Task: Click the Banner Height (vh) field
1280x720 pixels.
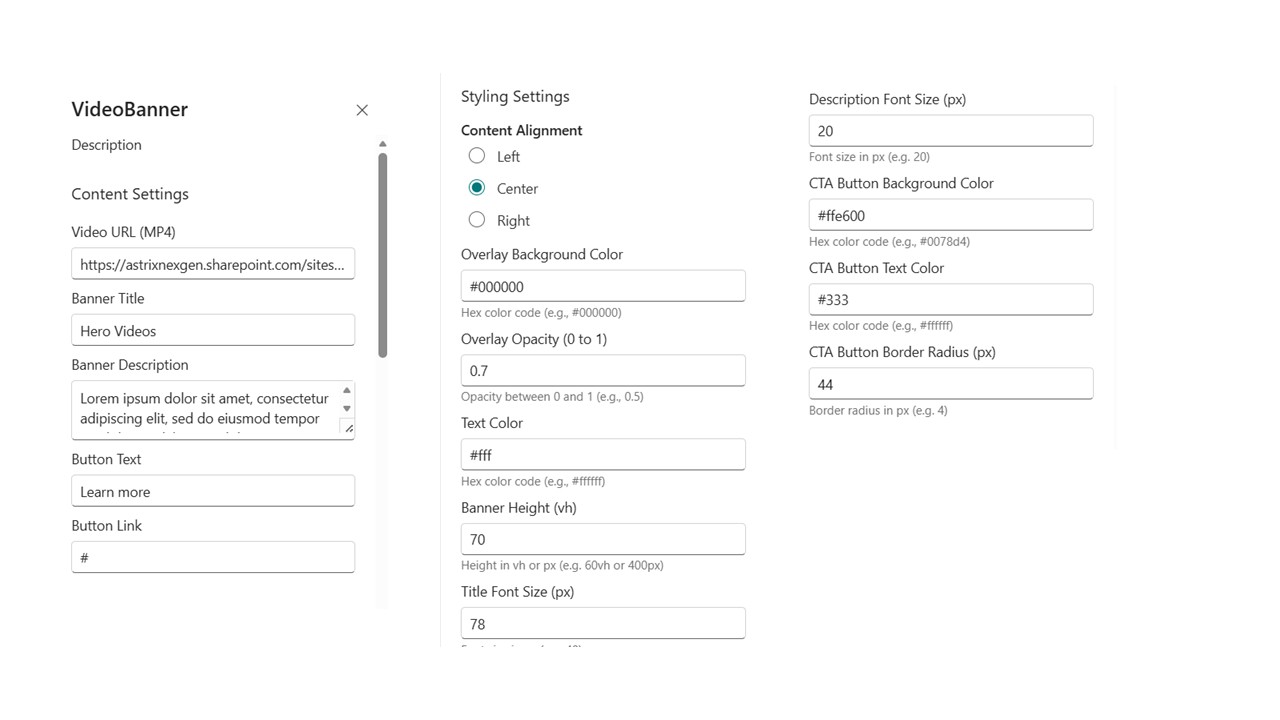Action: (x=602, y=539)
